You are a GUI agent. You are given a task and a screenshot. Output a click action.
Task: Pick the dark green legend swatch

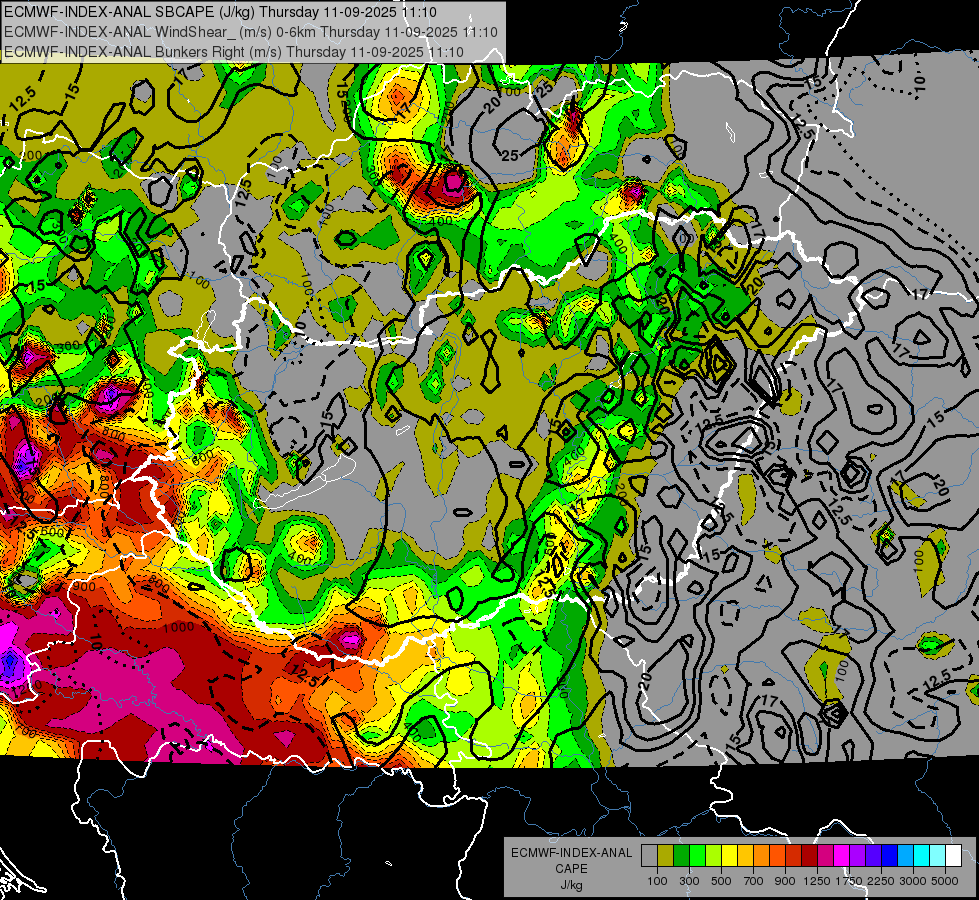(681, 856)
